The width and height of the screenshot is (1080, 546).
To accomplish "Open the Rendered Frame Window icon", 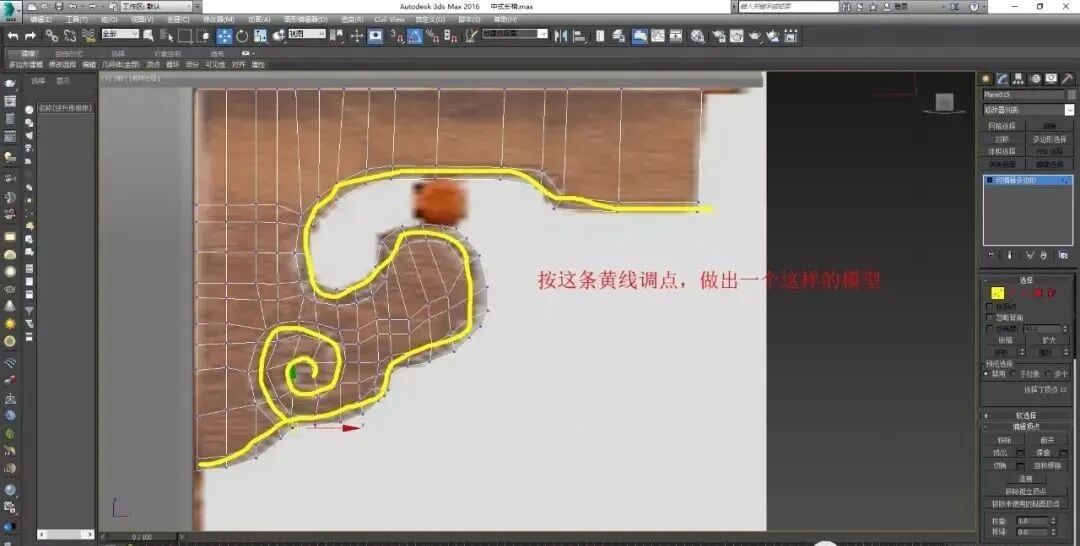I will 737,36.
